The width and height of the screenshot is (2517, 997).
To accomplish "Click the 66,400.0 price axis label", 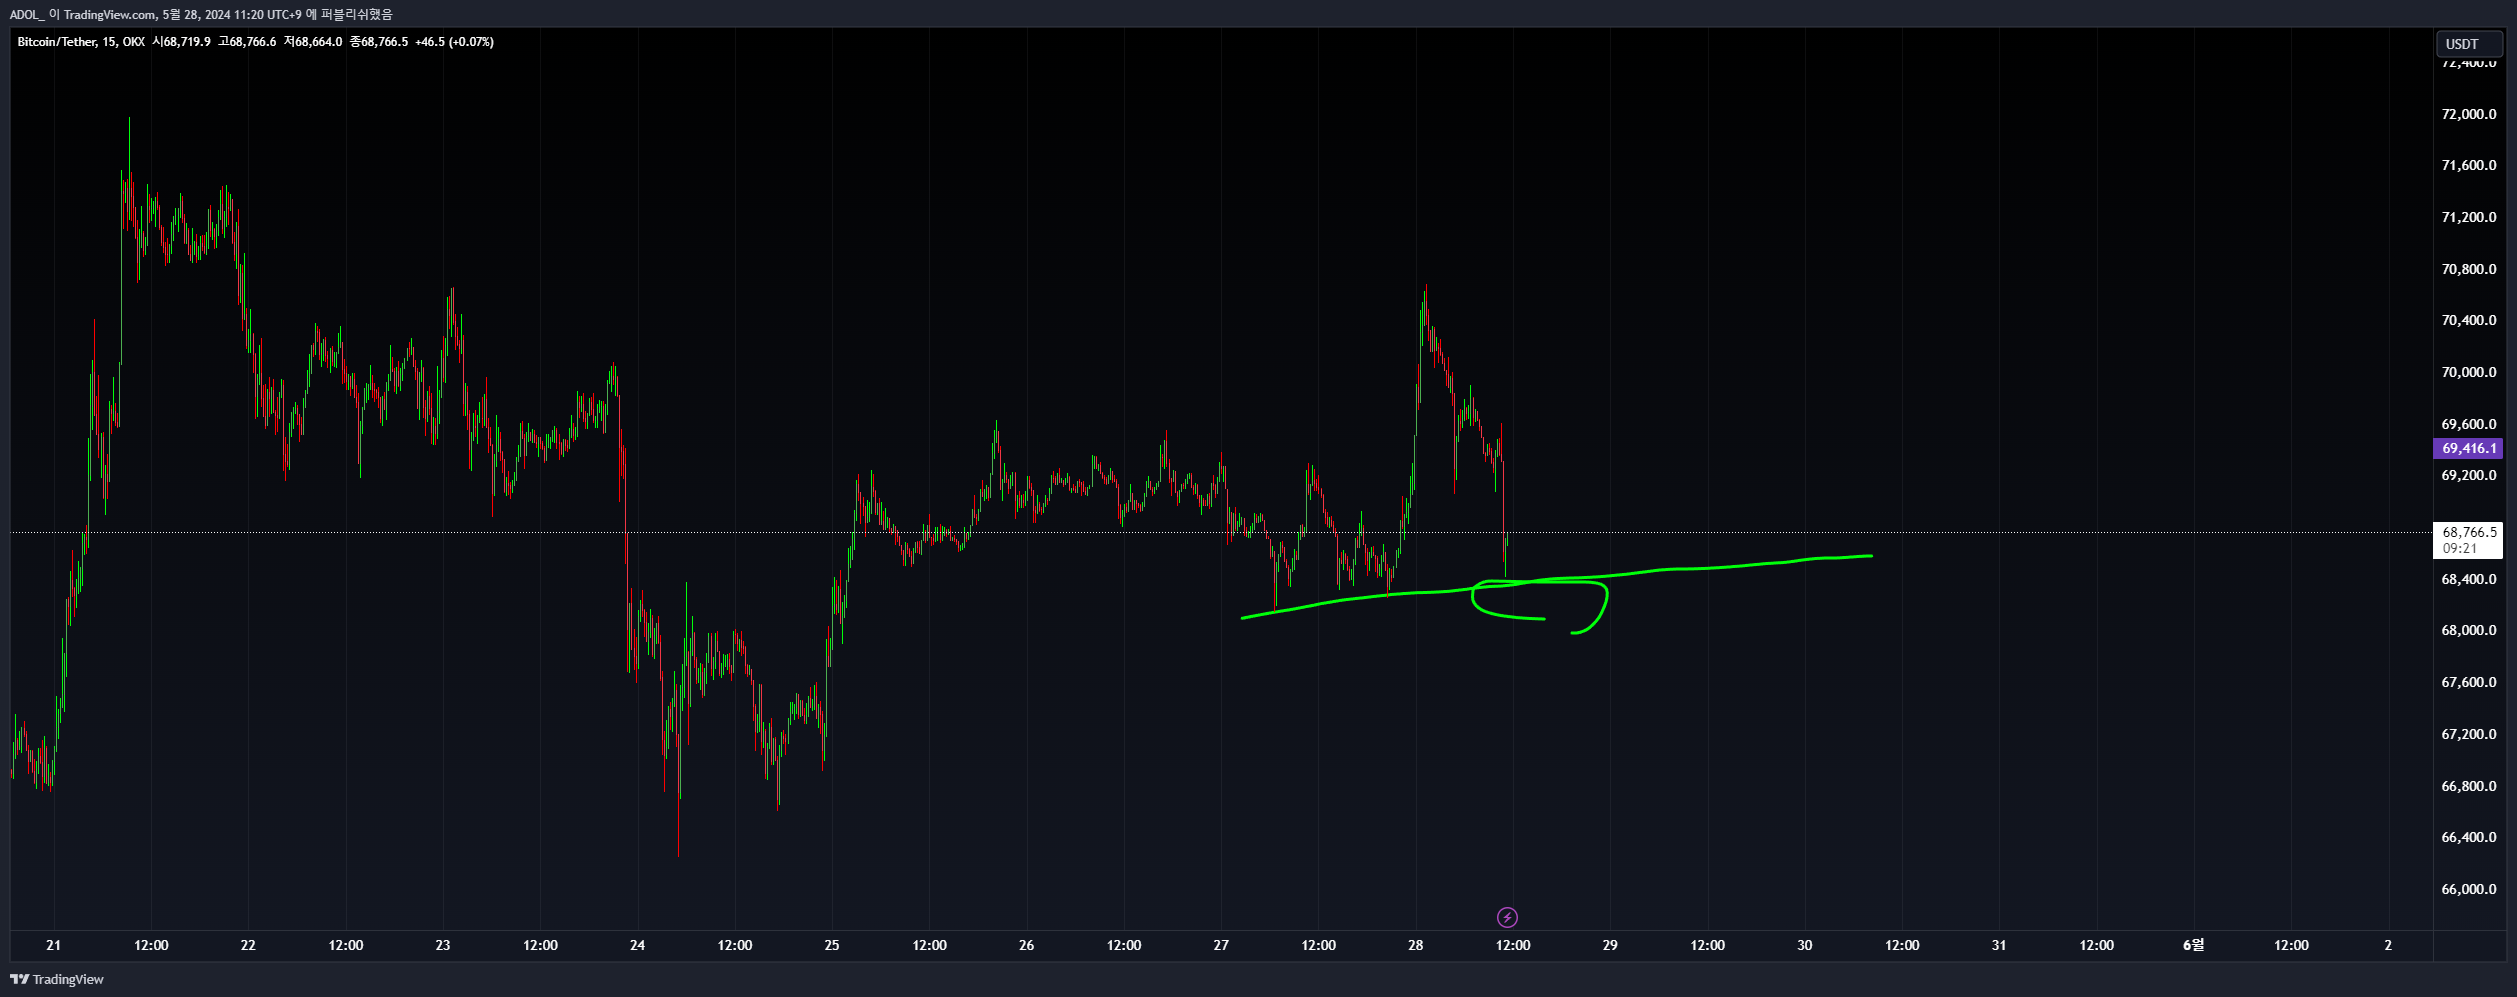I will 2469,837.
